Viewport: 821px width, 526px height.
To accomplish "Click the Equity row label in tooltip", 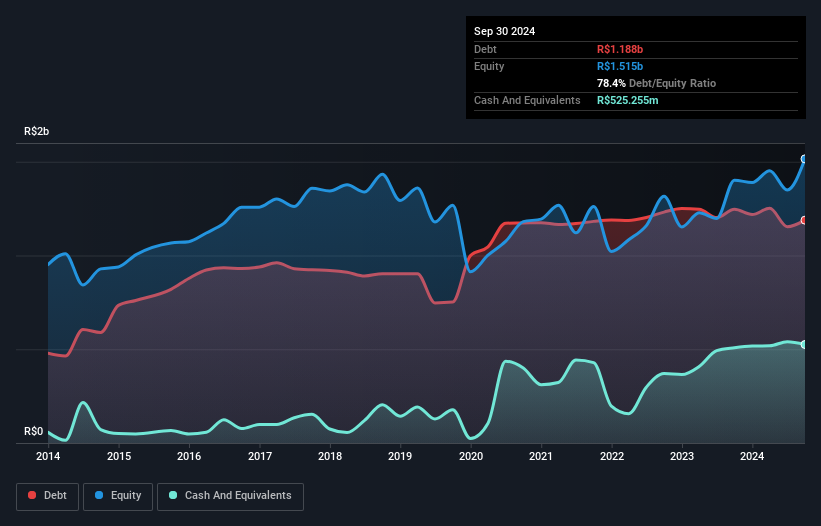I will pos(489,66).
